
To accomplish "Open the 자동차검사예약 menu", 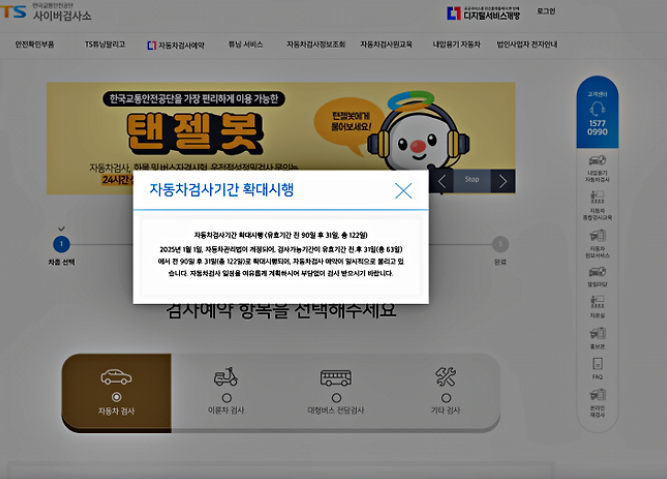I will (176, 45).
